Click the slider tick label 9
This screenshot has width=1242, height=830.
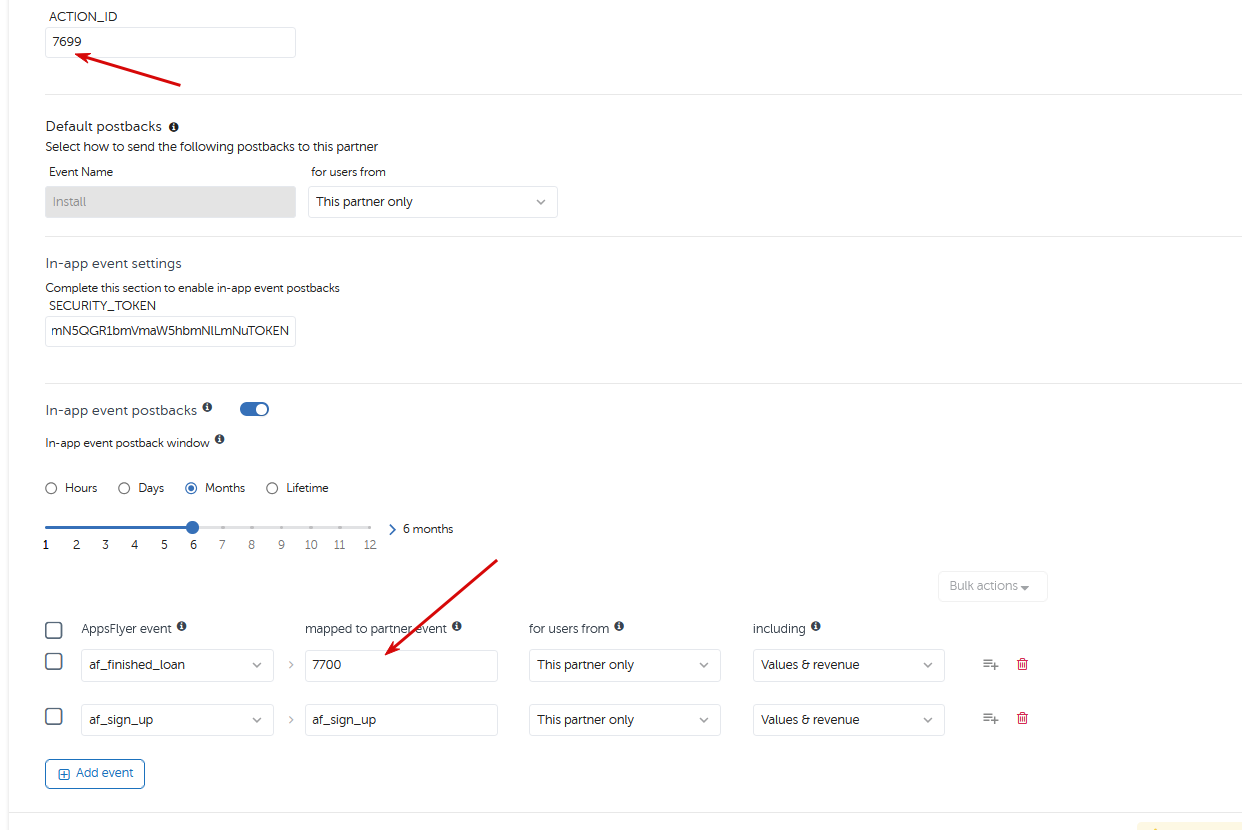(x=281, y=545)
